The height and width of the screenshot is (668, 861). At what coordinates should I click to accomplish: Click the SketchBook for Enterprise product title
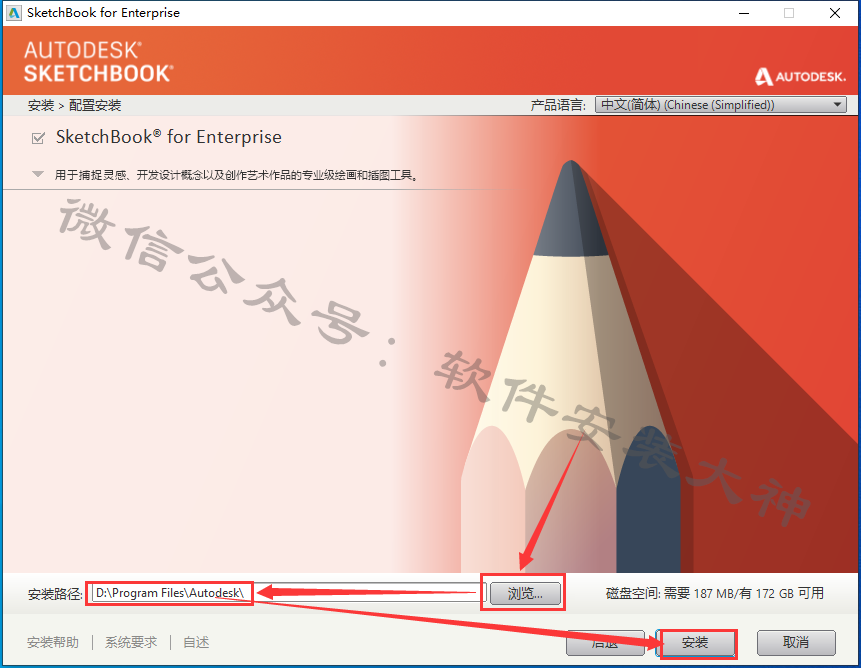point(169,137)
